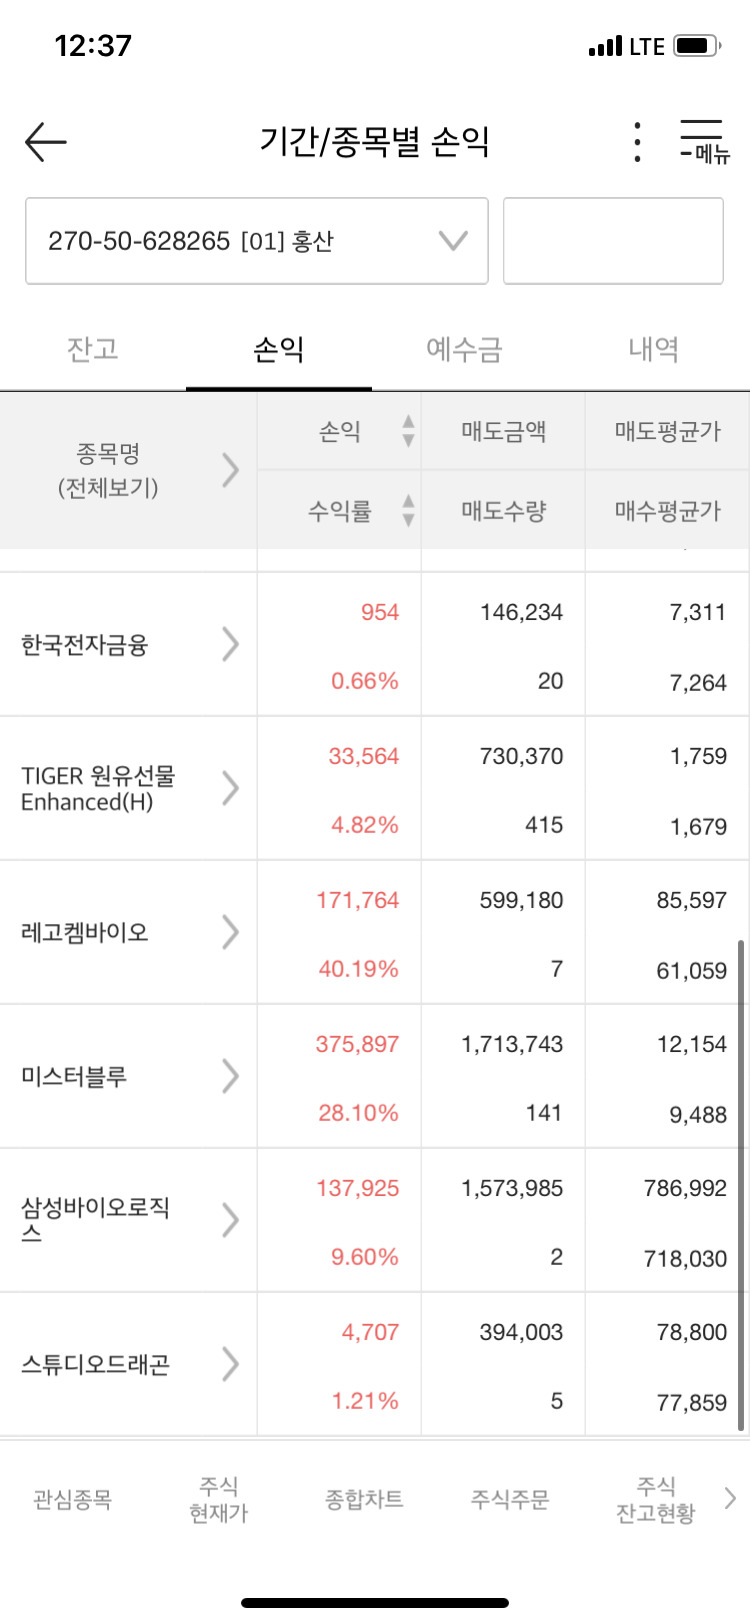Switch to the 잔고 tab
Screen dimensions: 750x1624
coord(93,349)
